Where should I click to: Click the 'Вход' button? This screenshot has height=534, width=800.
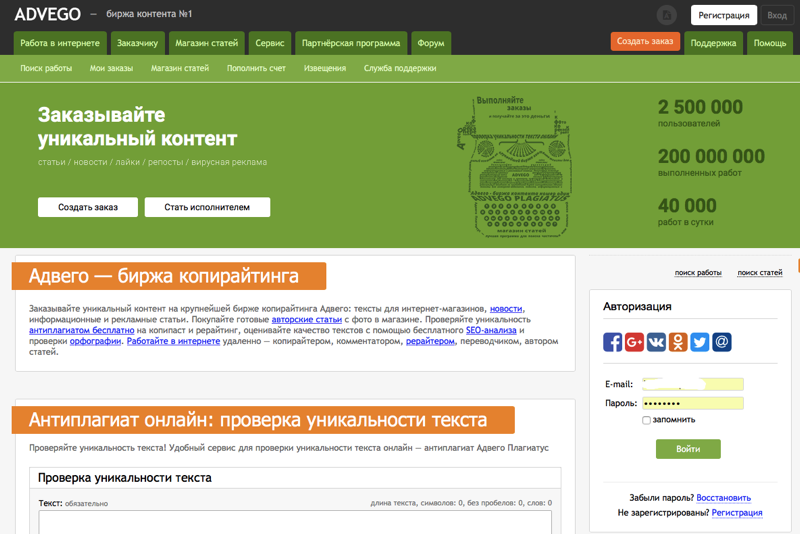click(777, 15)
